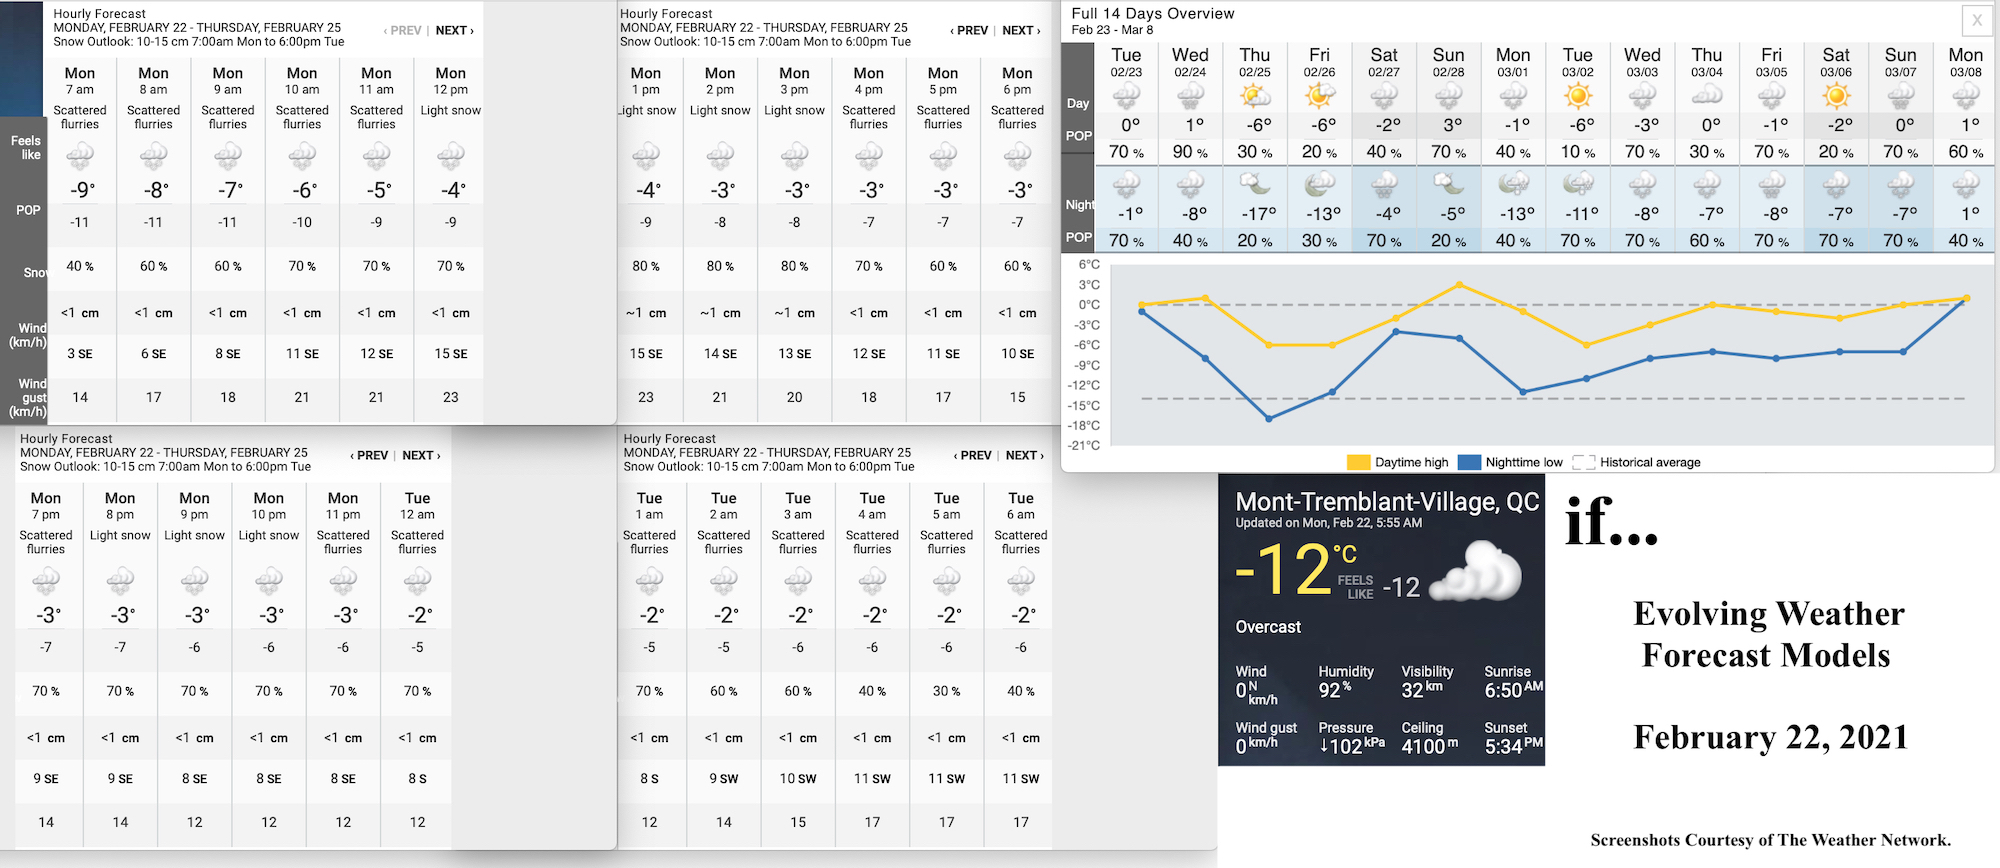Click the Mon 12 pm light snow icon

(x=451, y=156)
